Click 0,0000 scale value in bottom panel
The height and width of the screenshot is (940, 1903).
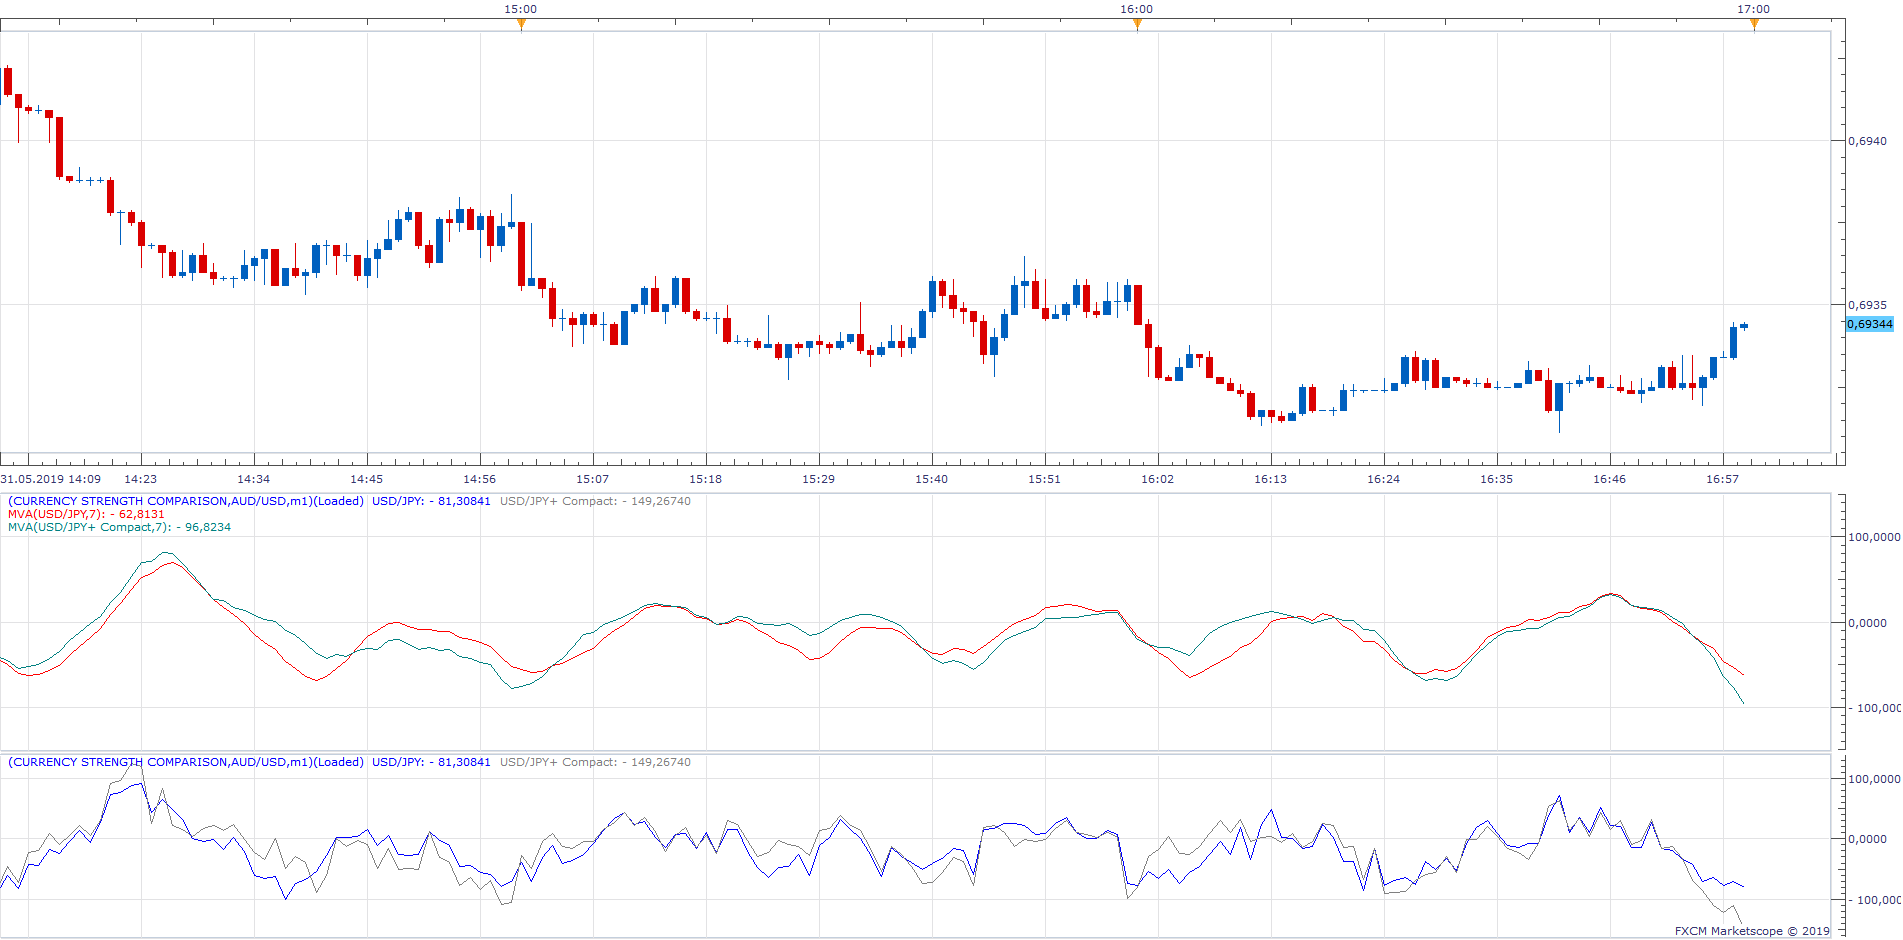pyautogui.click(x=1868, y=839)
